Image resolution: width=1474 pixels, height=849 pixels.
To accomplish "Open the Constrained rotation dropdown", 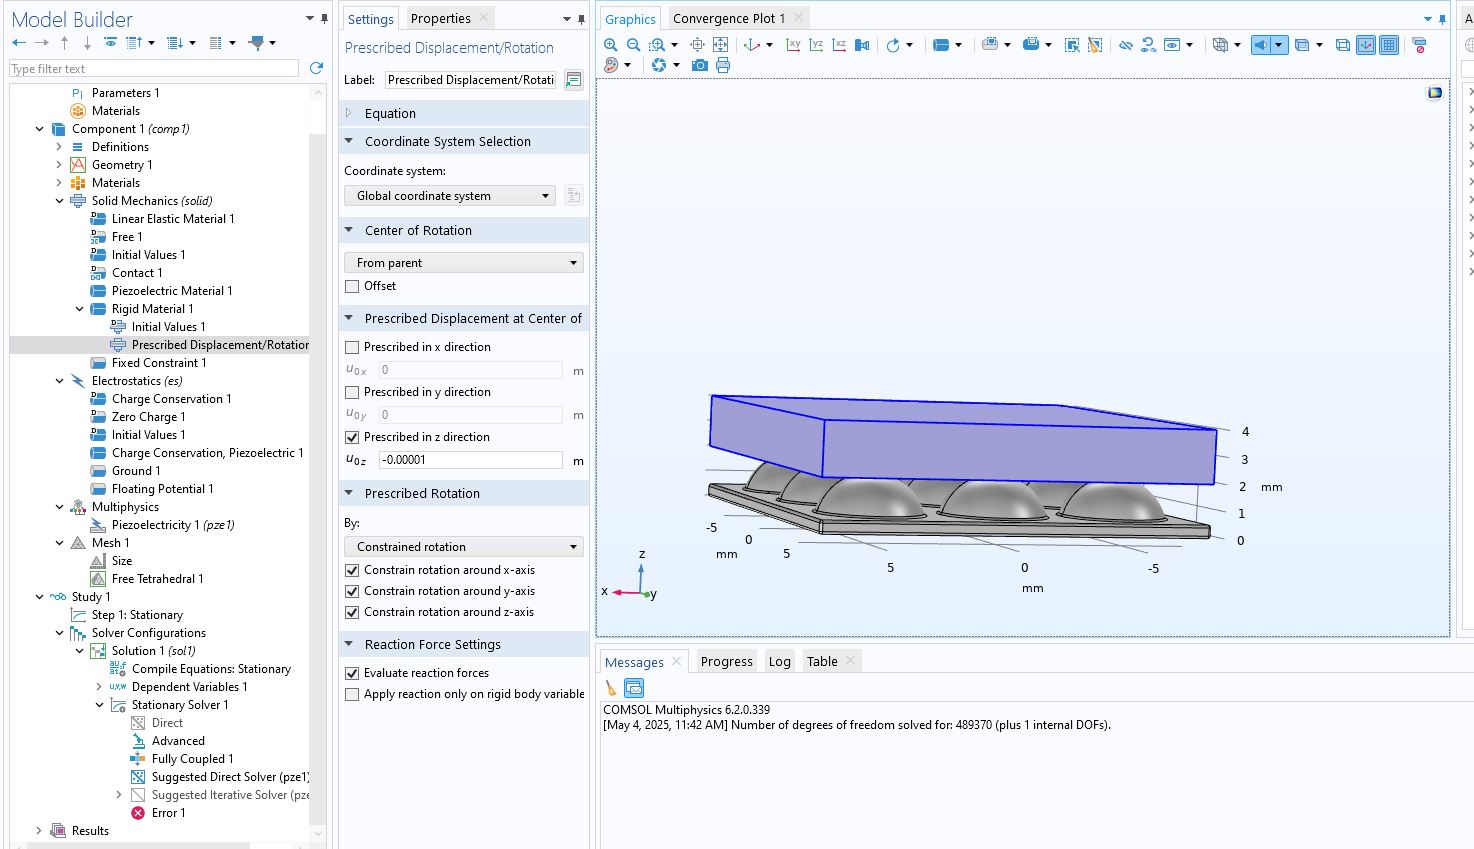I will 463,547.
